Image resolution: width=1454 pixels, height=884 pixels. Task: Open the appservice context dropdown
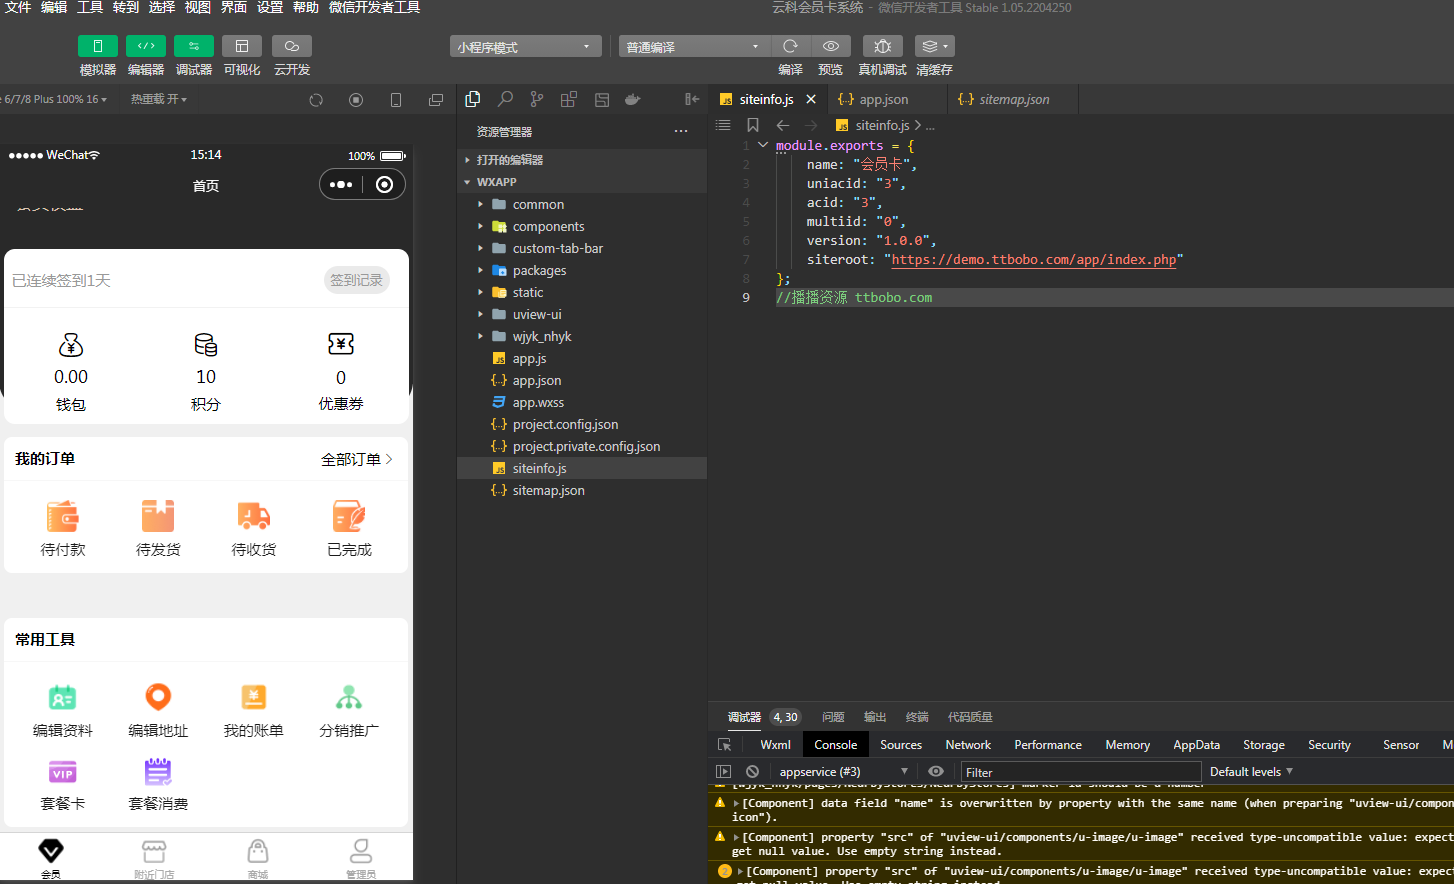pos(843,772)
